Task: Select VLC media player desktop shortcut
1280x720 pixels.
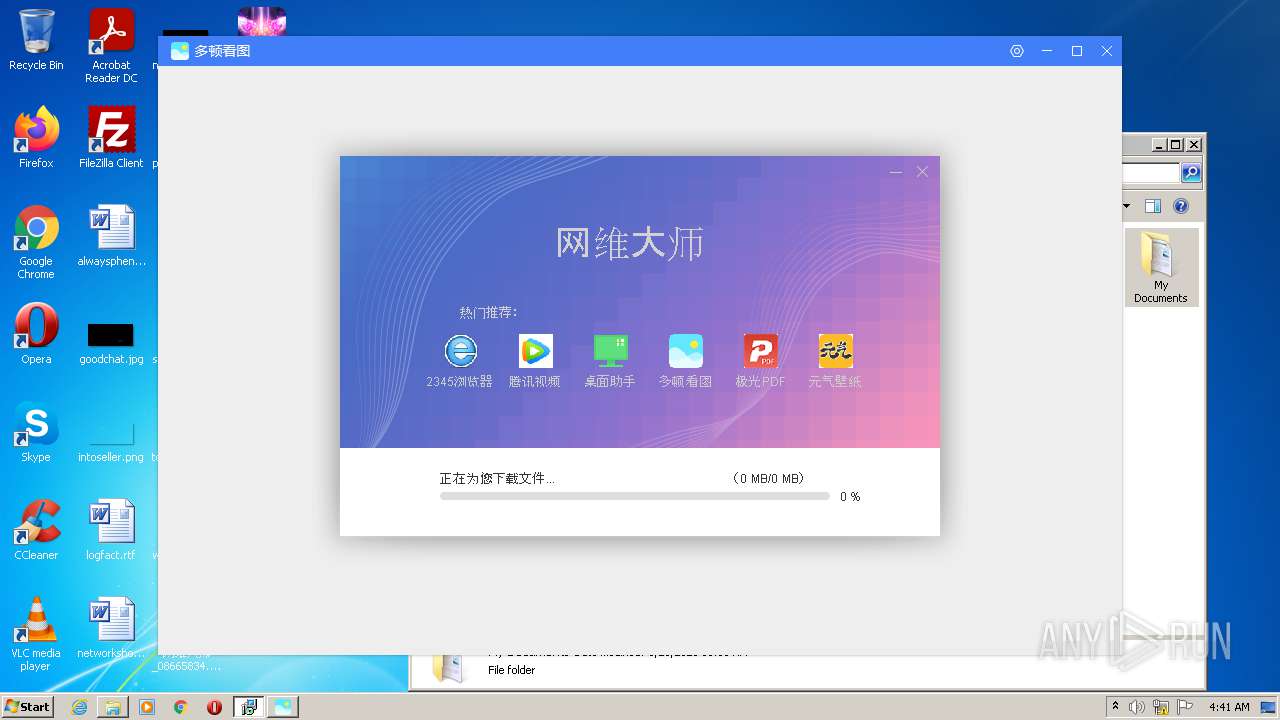Action: click(36, 634)
